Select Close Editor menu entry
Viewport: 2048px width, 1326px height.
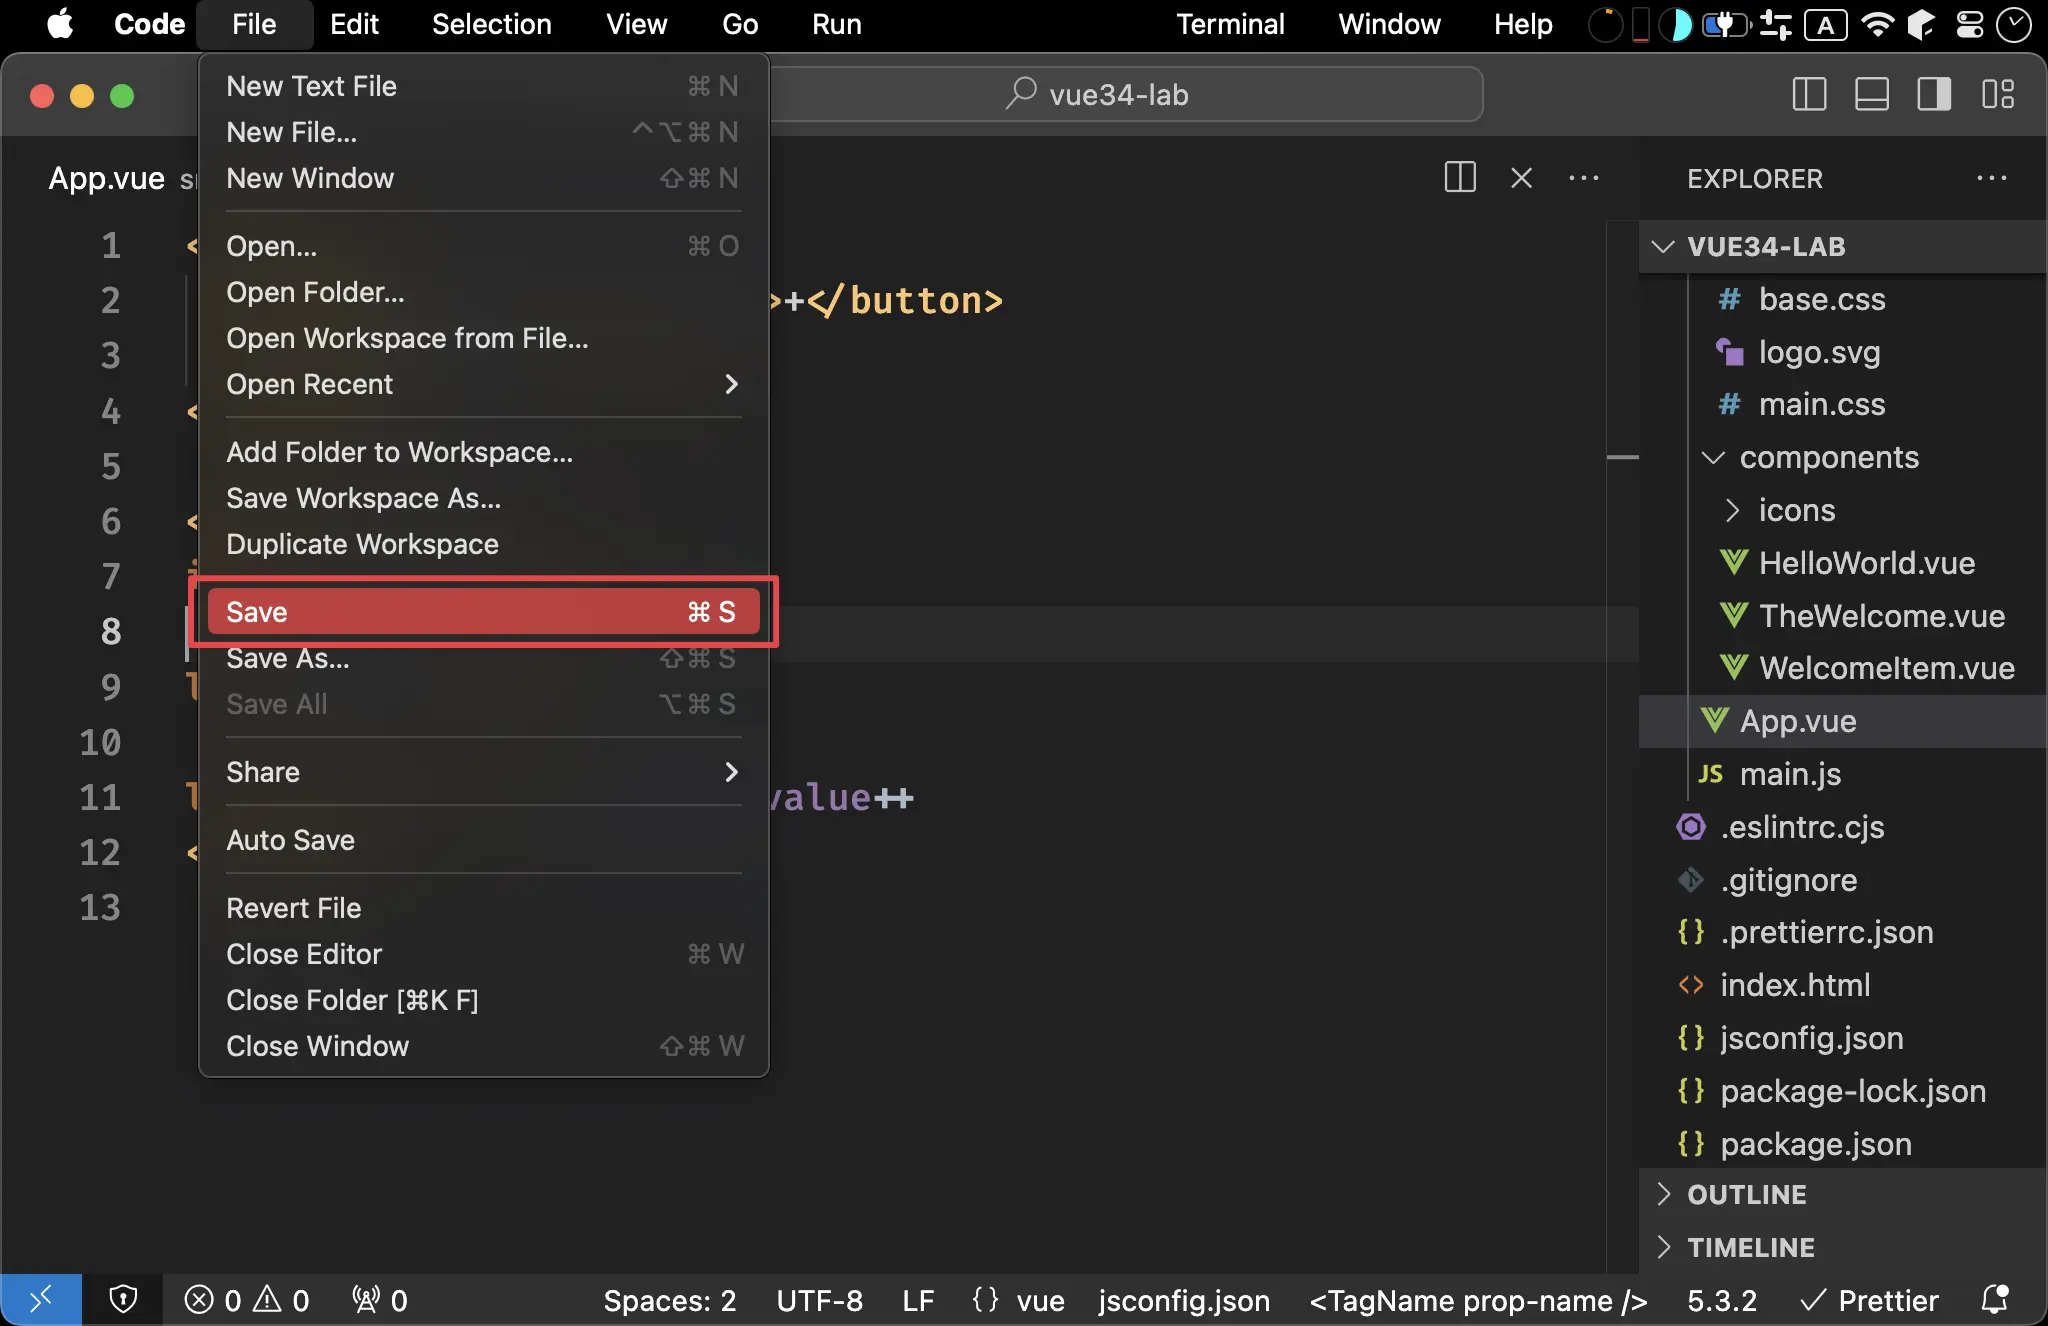pos(483,954)
